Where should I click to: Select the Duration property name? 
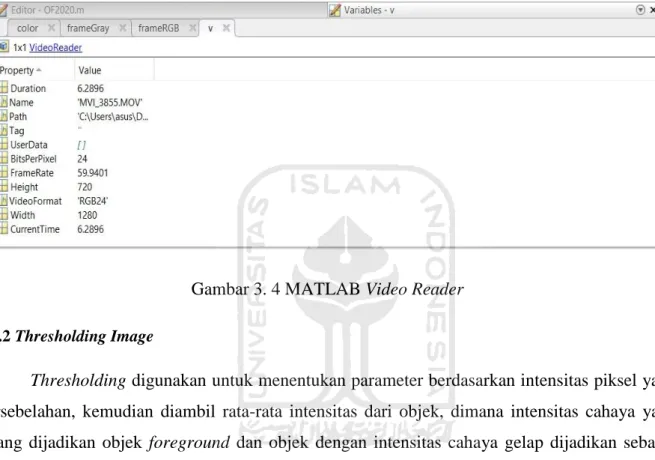coord(28,88)
